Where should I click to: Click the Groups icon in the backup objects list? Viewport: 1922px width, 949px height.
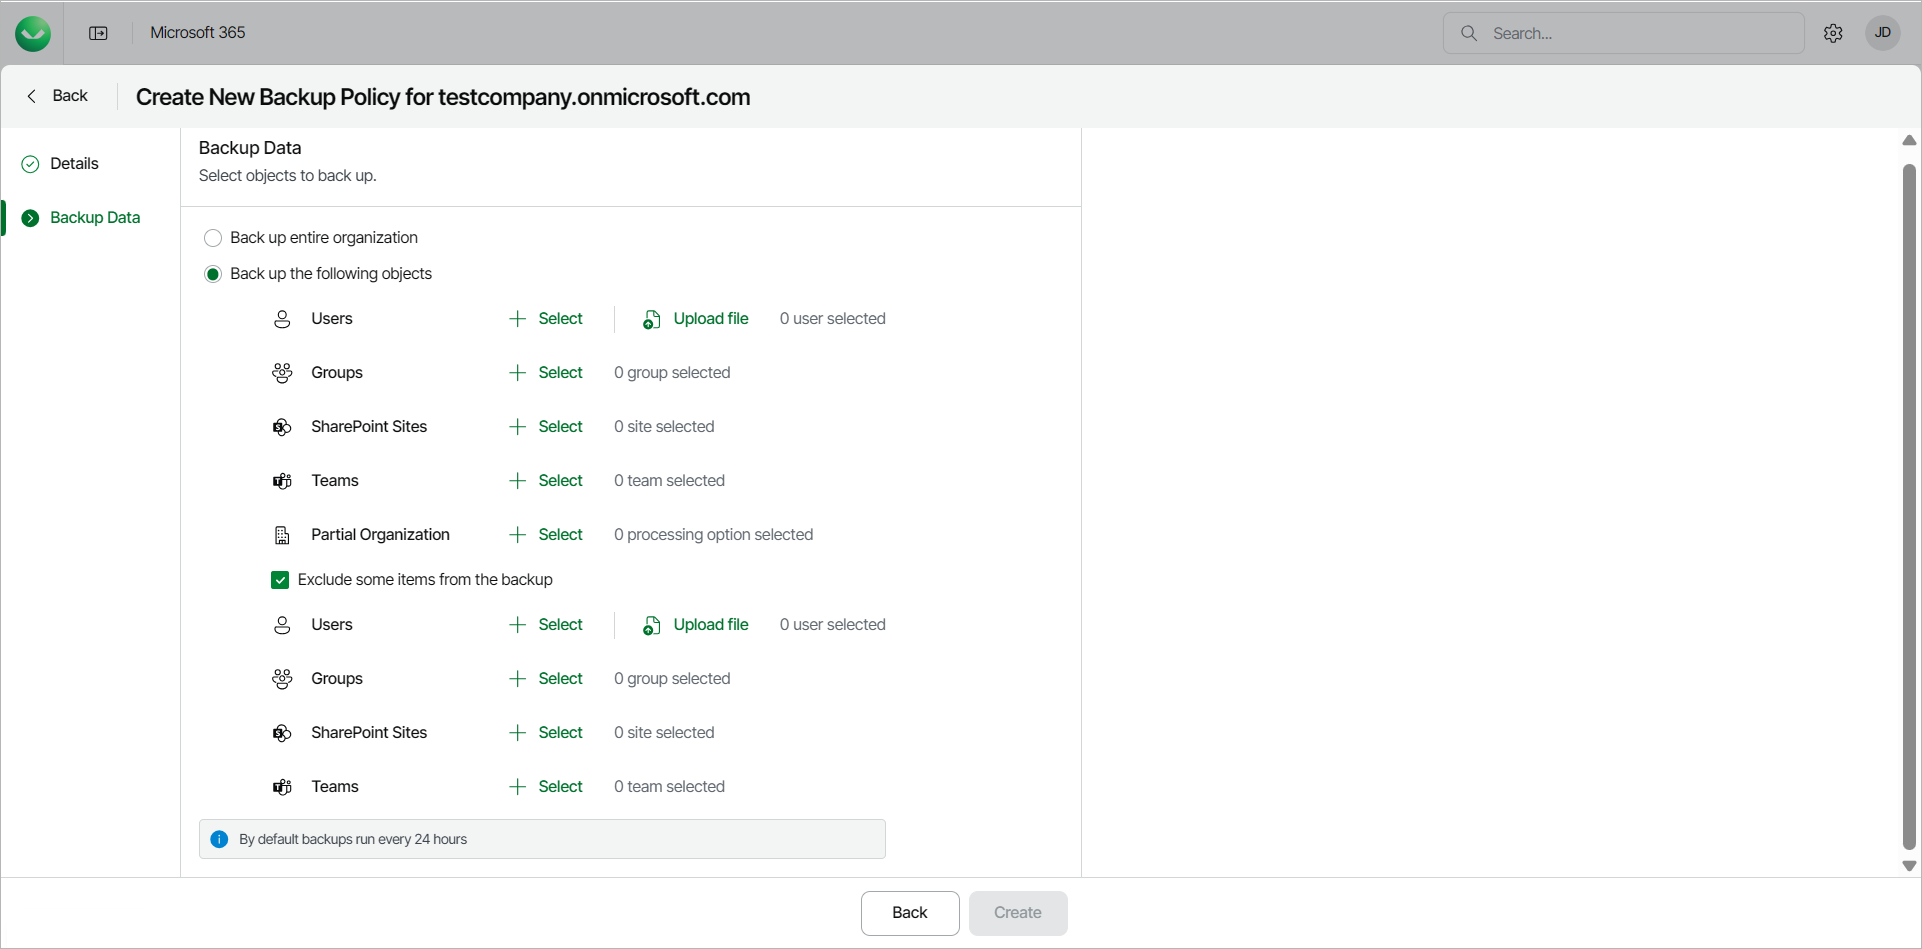282,373
